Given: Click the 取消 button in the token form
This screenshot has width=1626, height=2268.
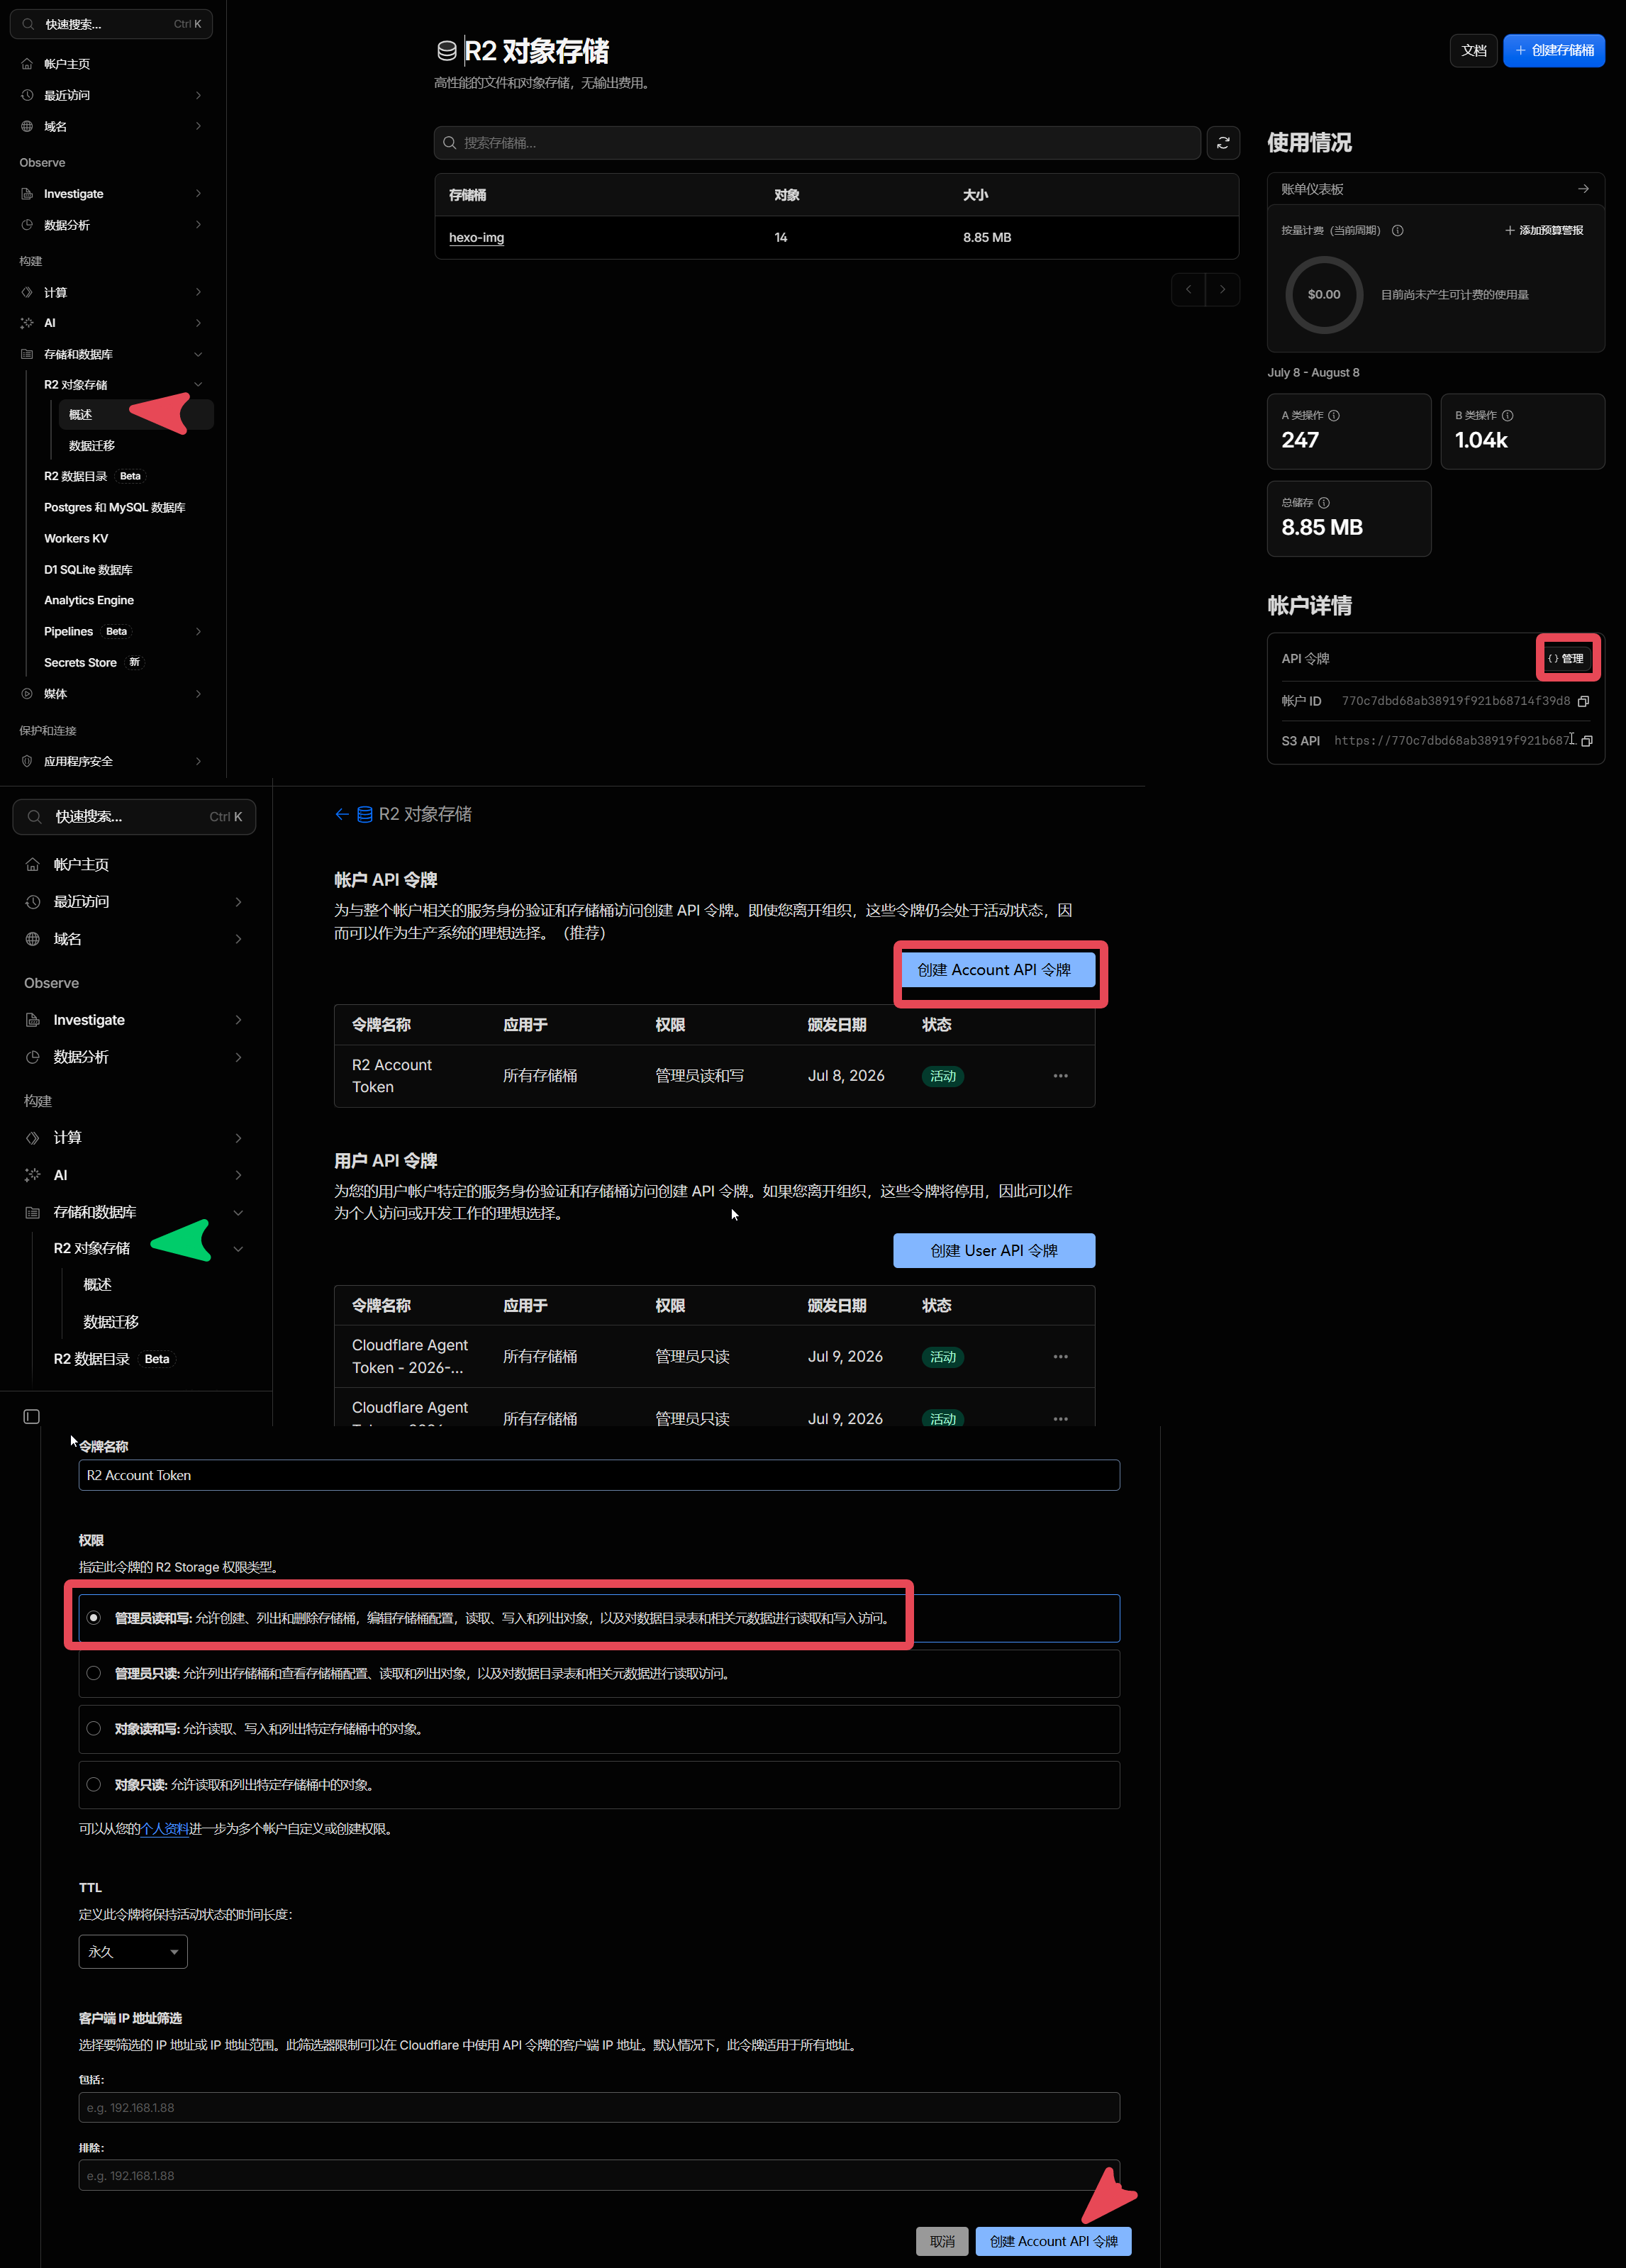Looking at the screenshot, I should (x=942, y=2241).
